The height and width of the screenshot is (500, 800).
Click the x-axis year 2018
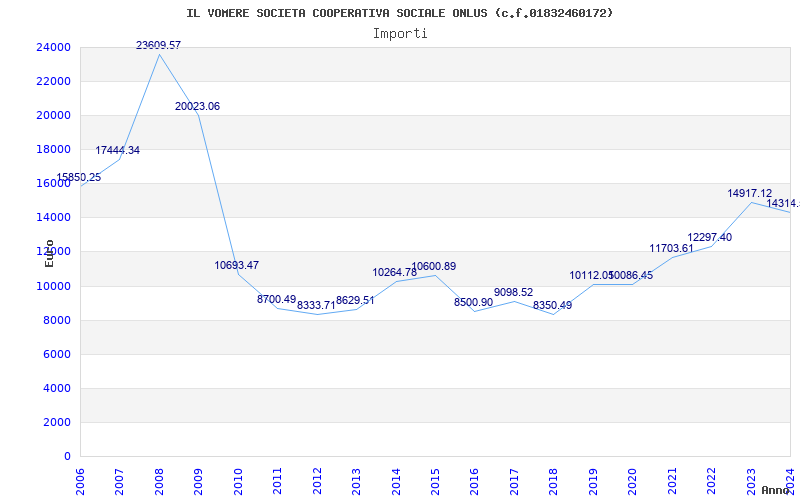pyautogui.click(x=554, y=481)
